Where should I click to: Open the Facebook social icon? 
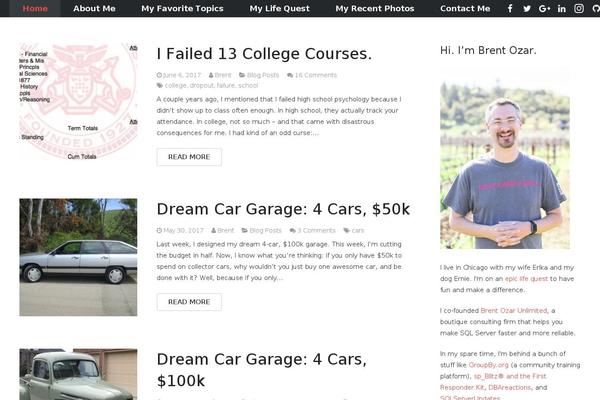point(510,8)
